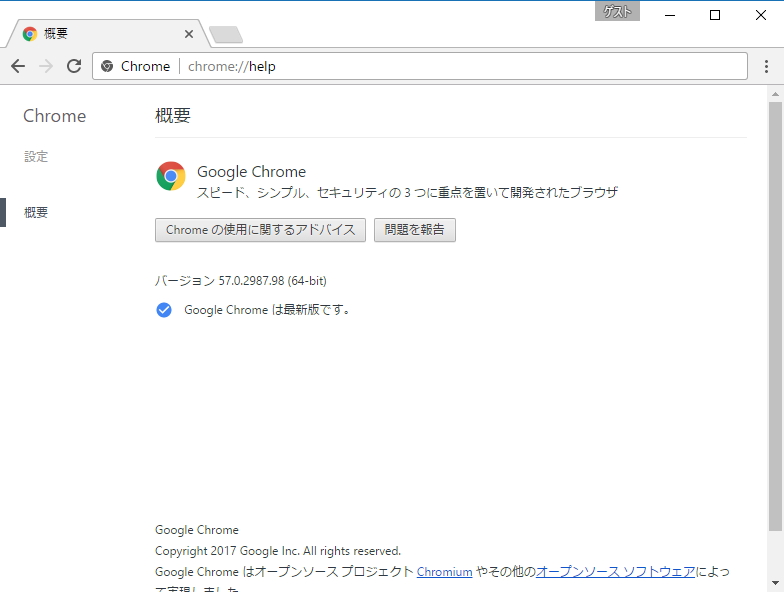The image size is (784, 592).
Task: Close the Chrome window
Action: (x=760, y=15)
